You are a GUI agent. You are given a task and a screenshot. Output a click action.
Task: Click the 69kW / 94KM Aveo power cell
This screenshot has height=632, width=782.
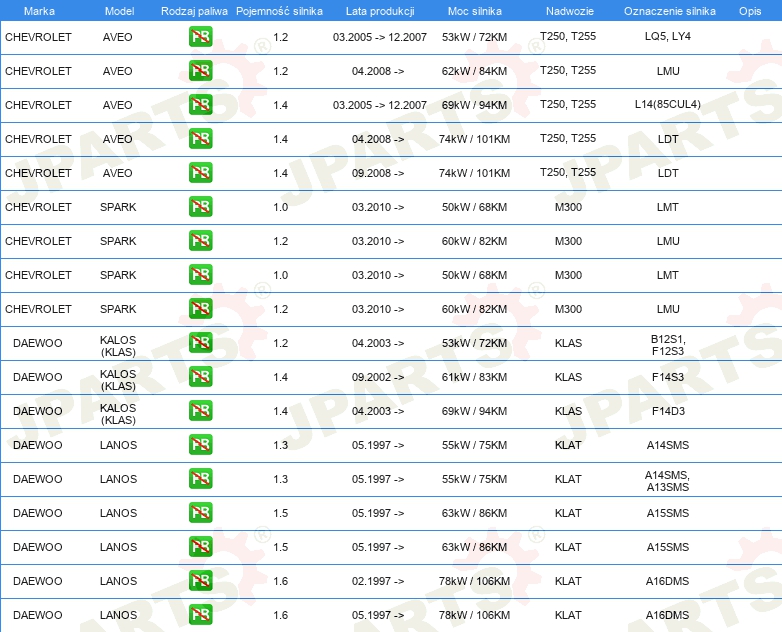click(x=474, y=105)
